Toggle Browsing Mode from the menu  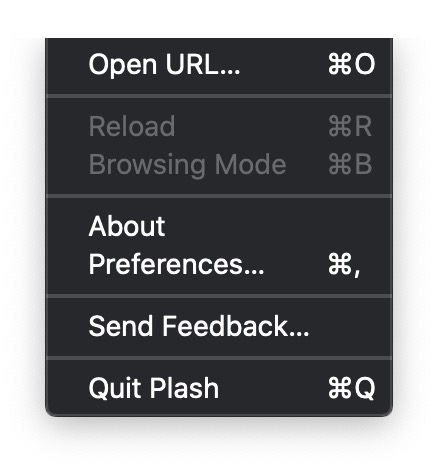[x=219, y=164]
